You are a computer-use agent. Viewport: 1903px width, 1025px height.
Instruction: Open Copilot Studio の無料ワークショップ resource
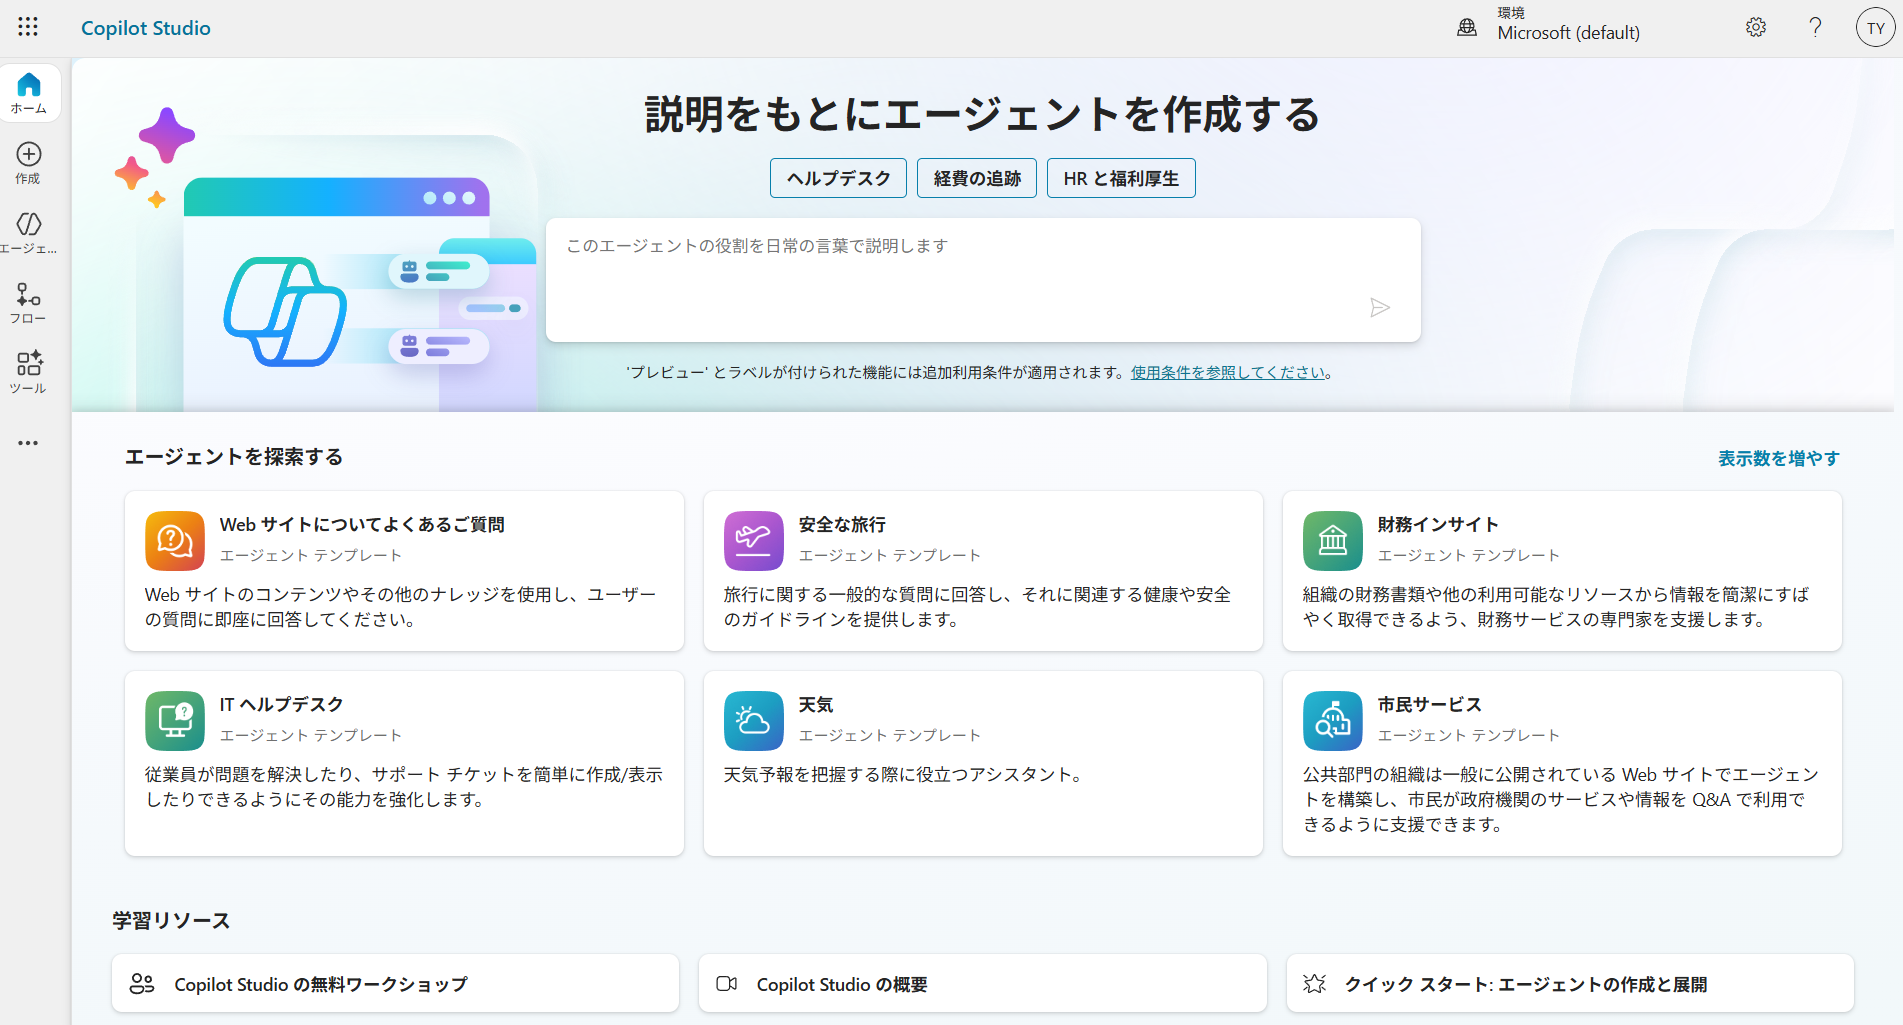(395, 984)
